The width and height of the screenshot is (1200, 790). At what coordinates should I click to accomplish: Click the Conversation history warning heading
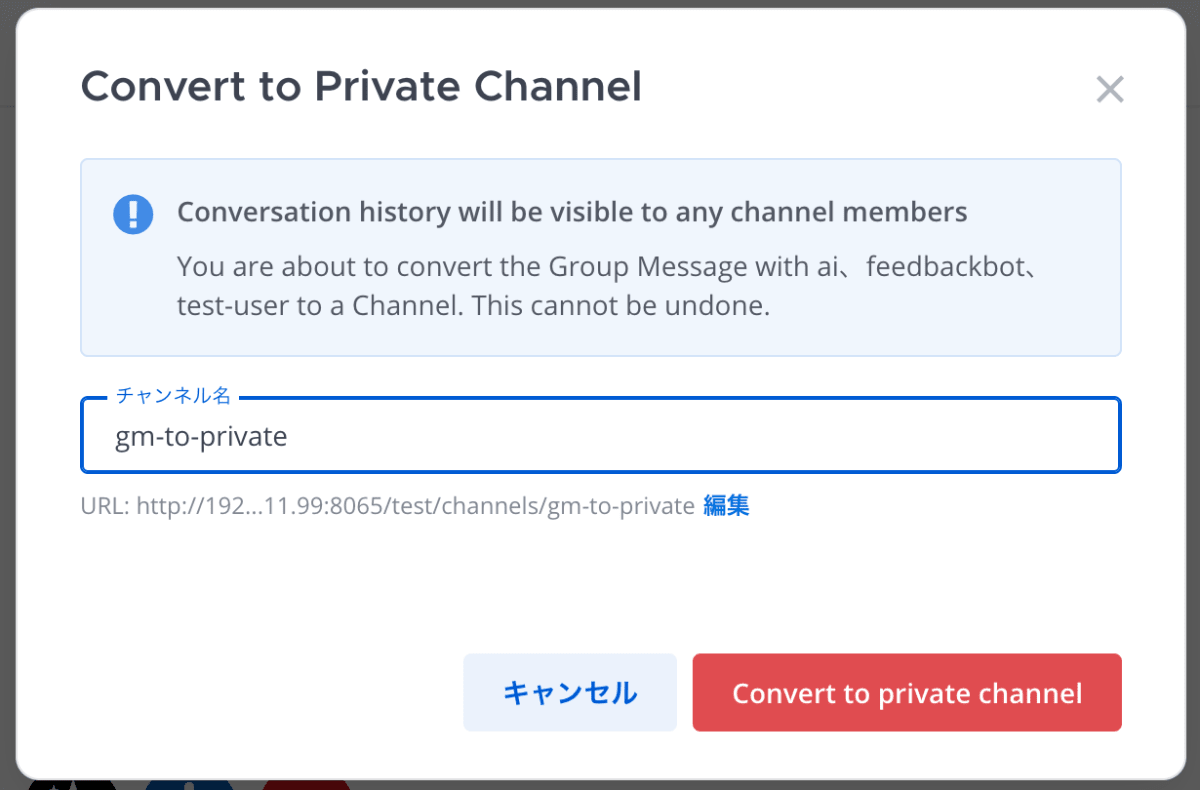click(572, 212)
